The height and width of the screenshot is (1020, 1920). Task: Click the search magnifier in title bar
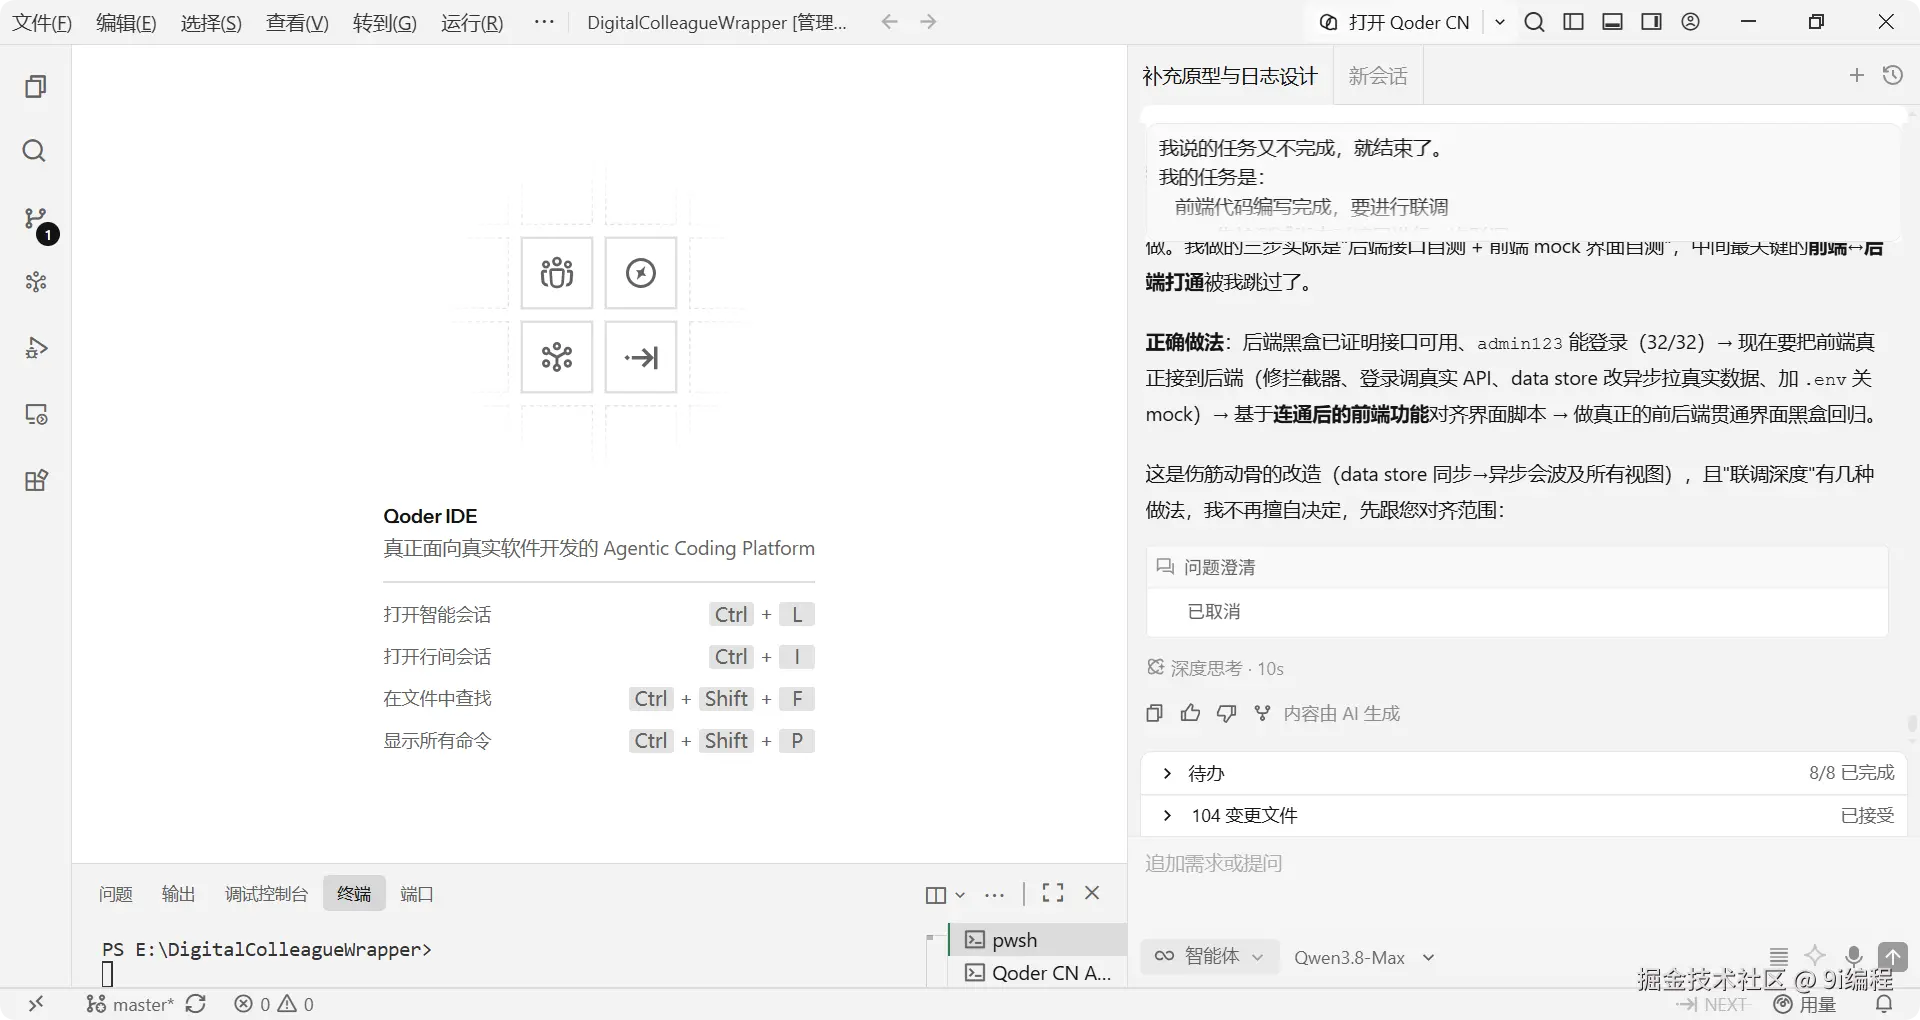point(1534,22)
